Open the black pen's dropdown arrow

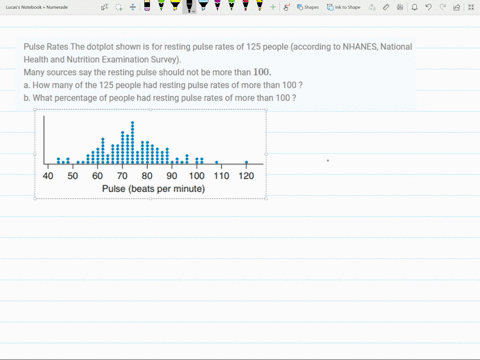coord(193,11)
